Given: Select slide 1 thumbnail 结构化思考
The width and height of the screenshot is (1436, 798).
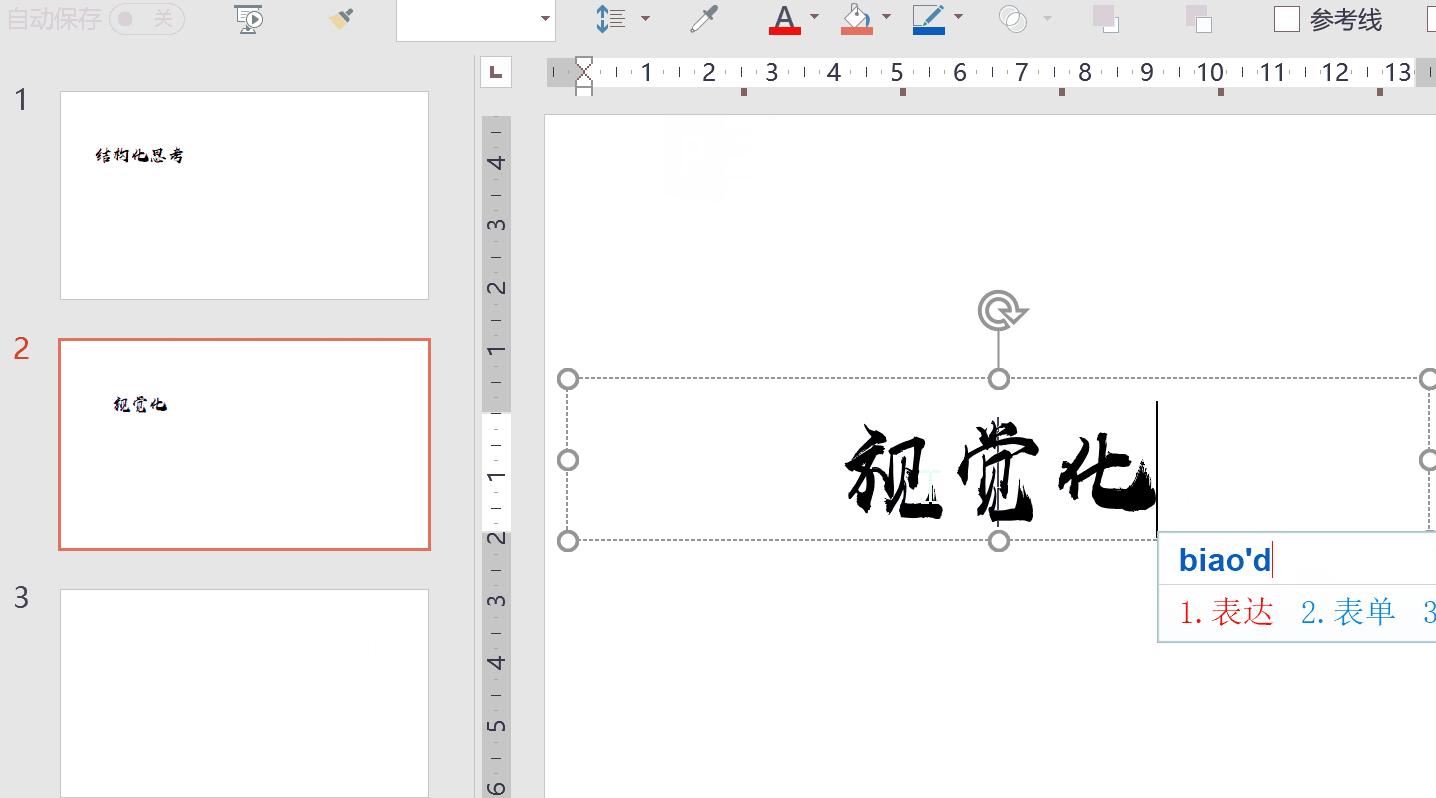Looking at the screenshot, I should coord(243,195).
